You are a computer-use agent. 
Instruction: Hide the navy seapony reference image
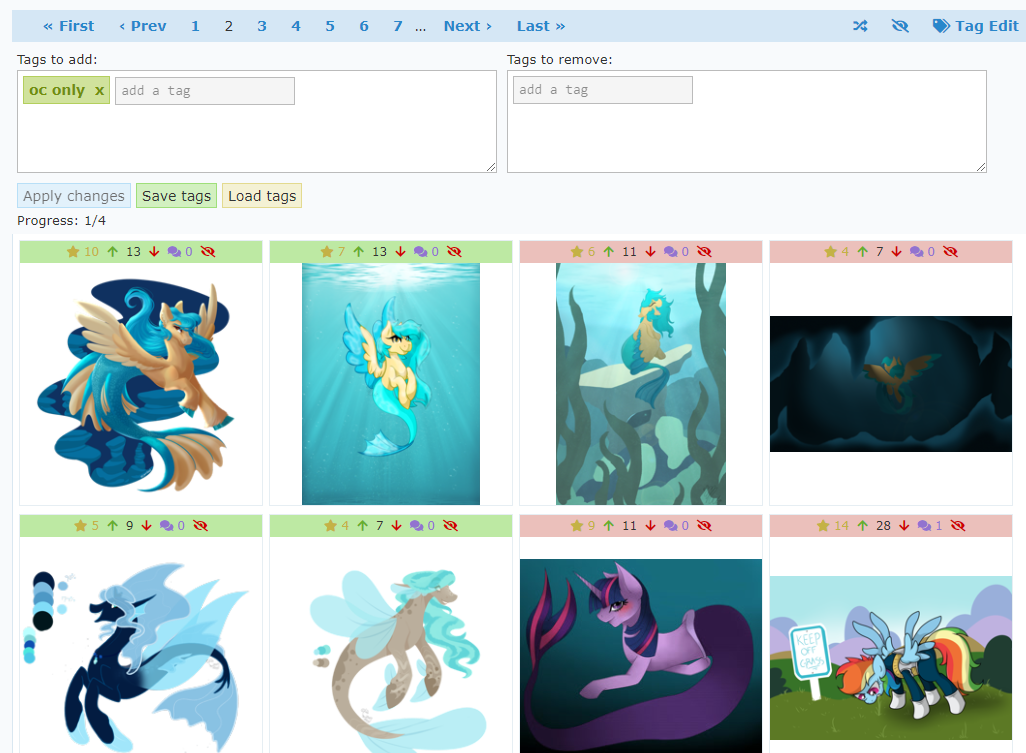pyautogui.click(x=200, y=526)
